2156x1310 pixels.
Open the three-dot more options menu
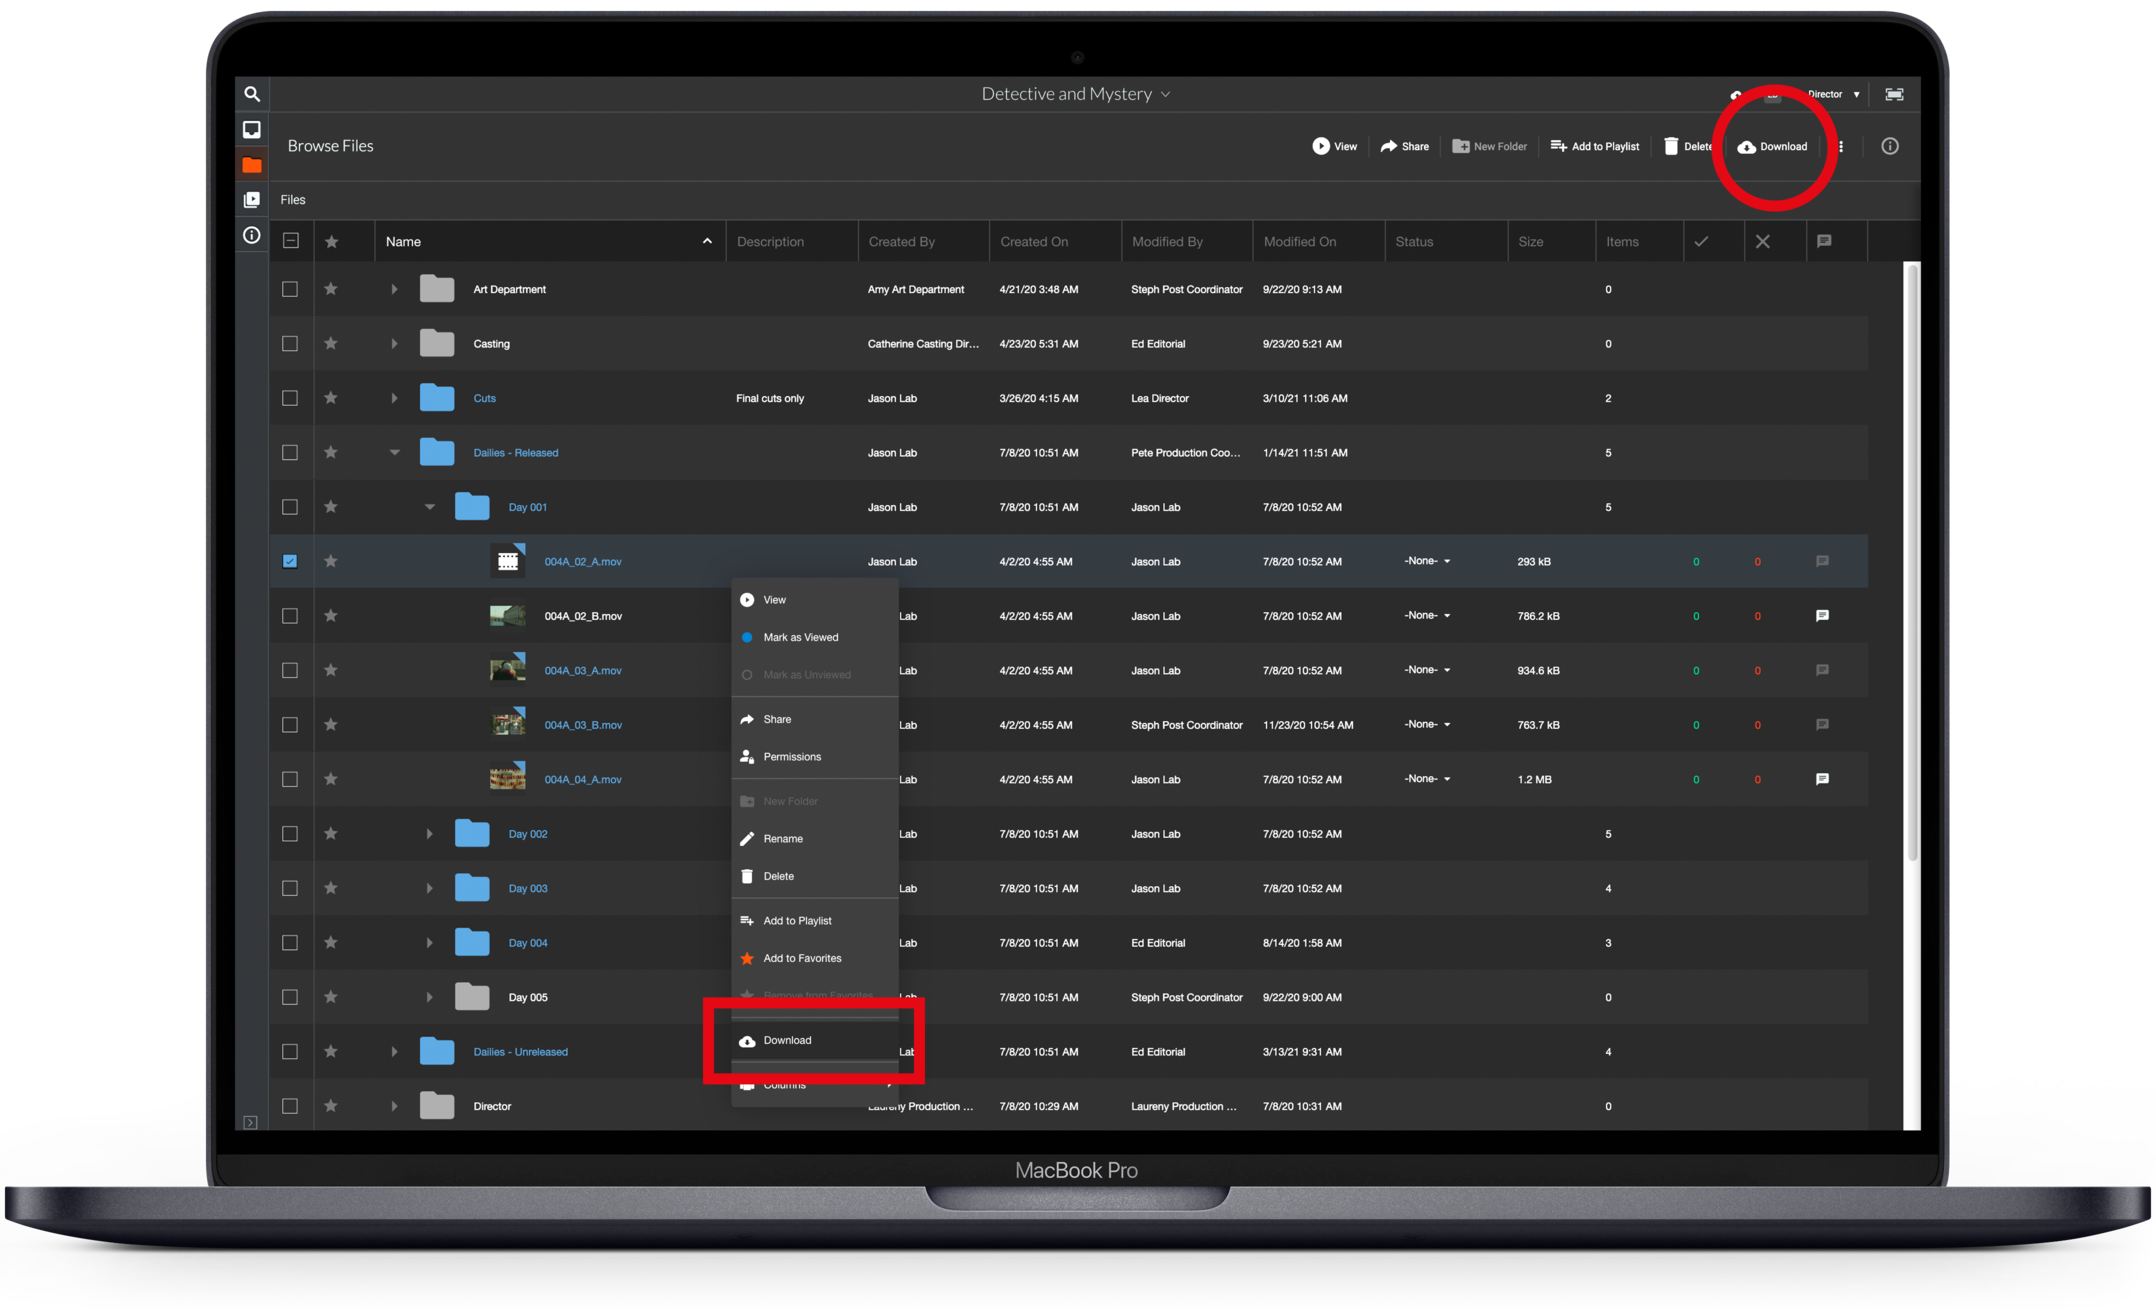click(x=1841, y=146)
